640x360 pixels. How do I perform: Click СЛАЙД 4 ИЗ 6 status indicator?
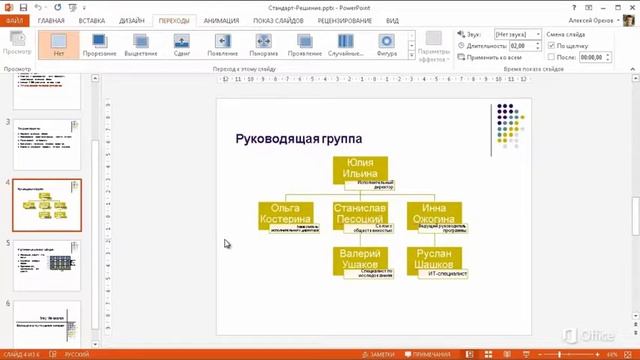click(x=22, y=354)
